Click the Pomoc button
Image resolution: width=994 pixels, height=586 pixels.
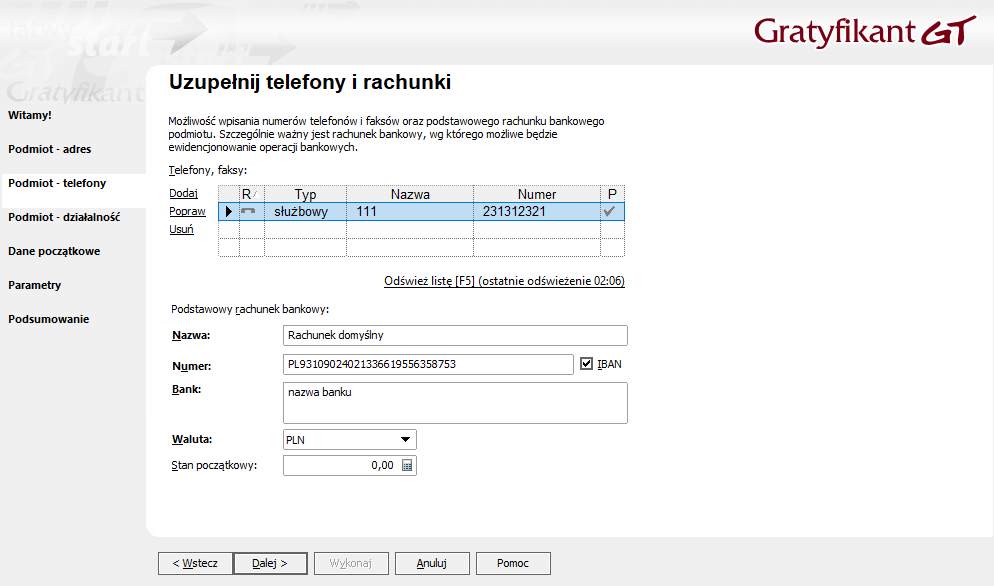pyautogui.click(x=513, y=563)
